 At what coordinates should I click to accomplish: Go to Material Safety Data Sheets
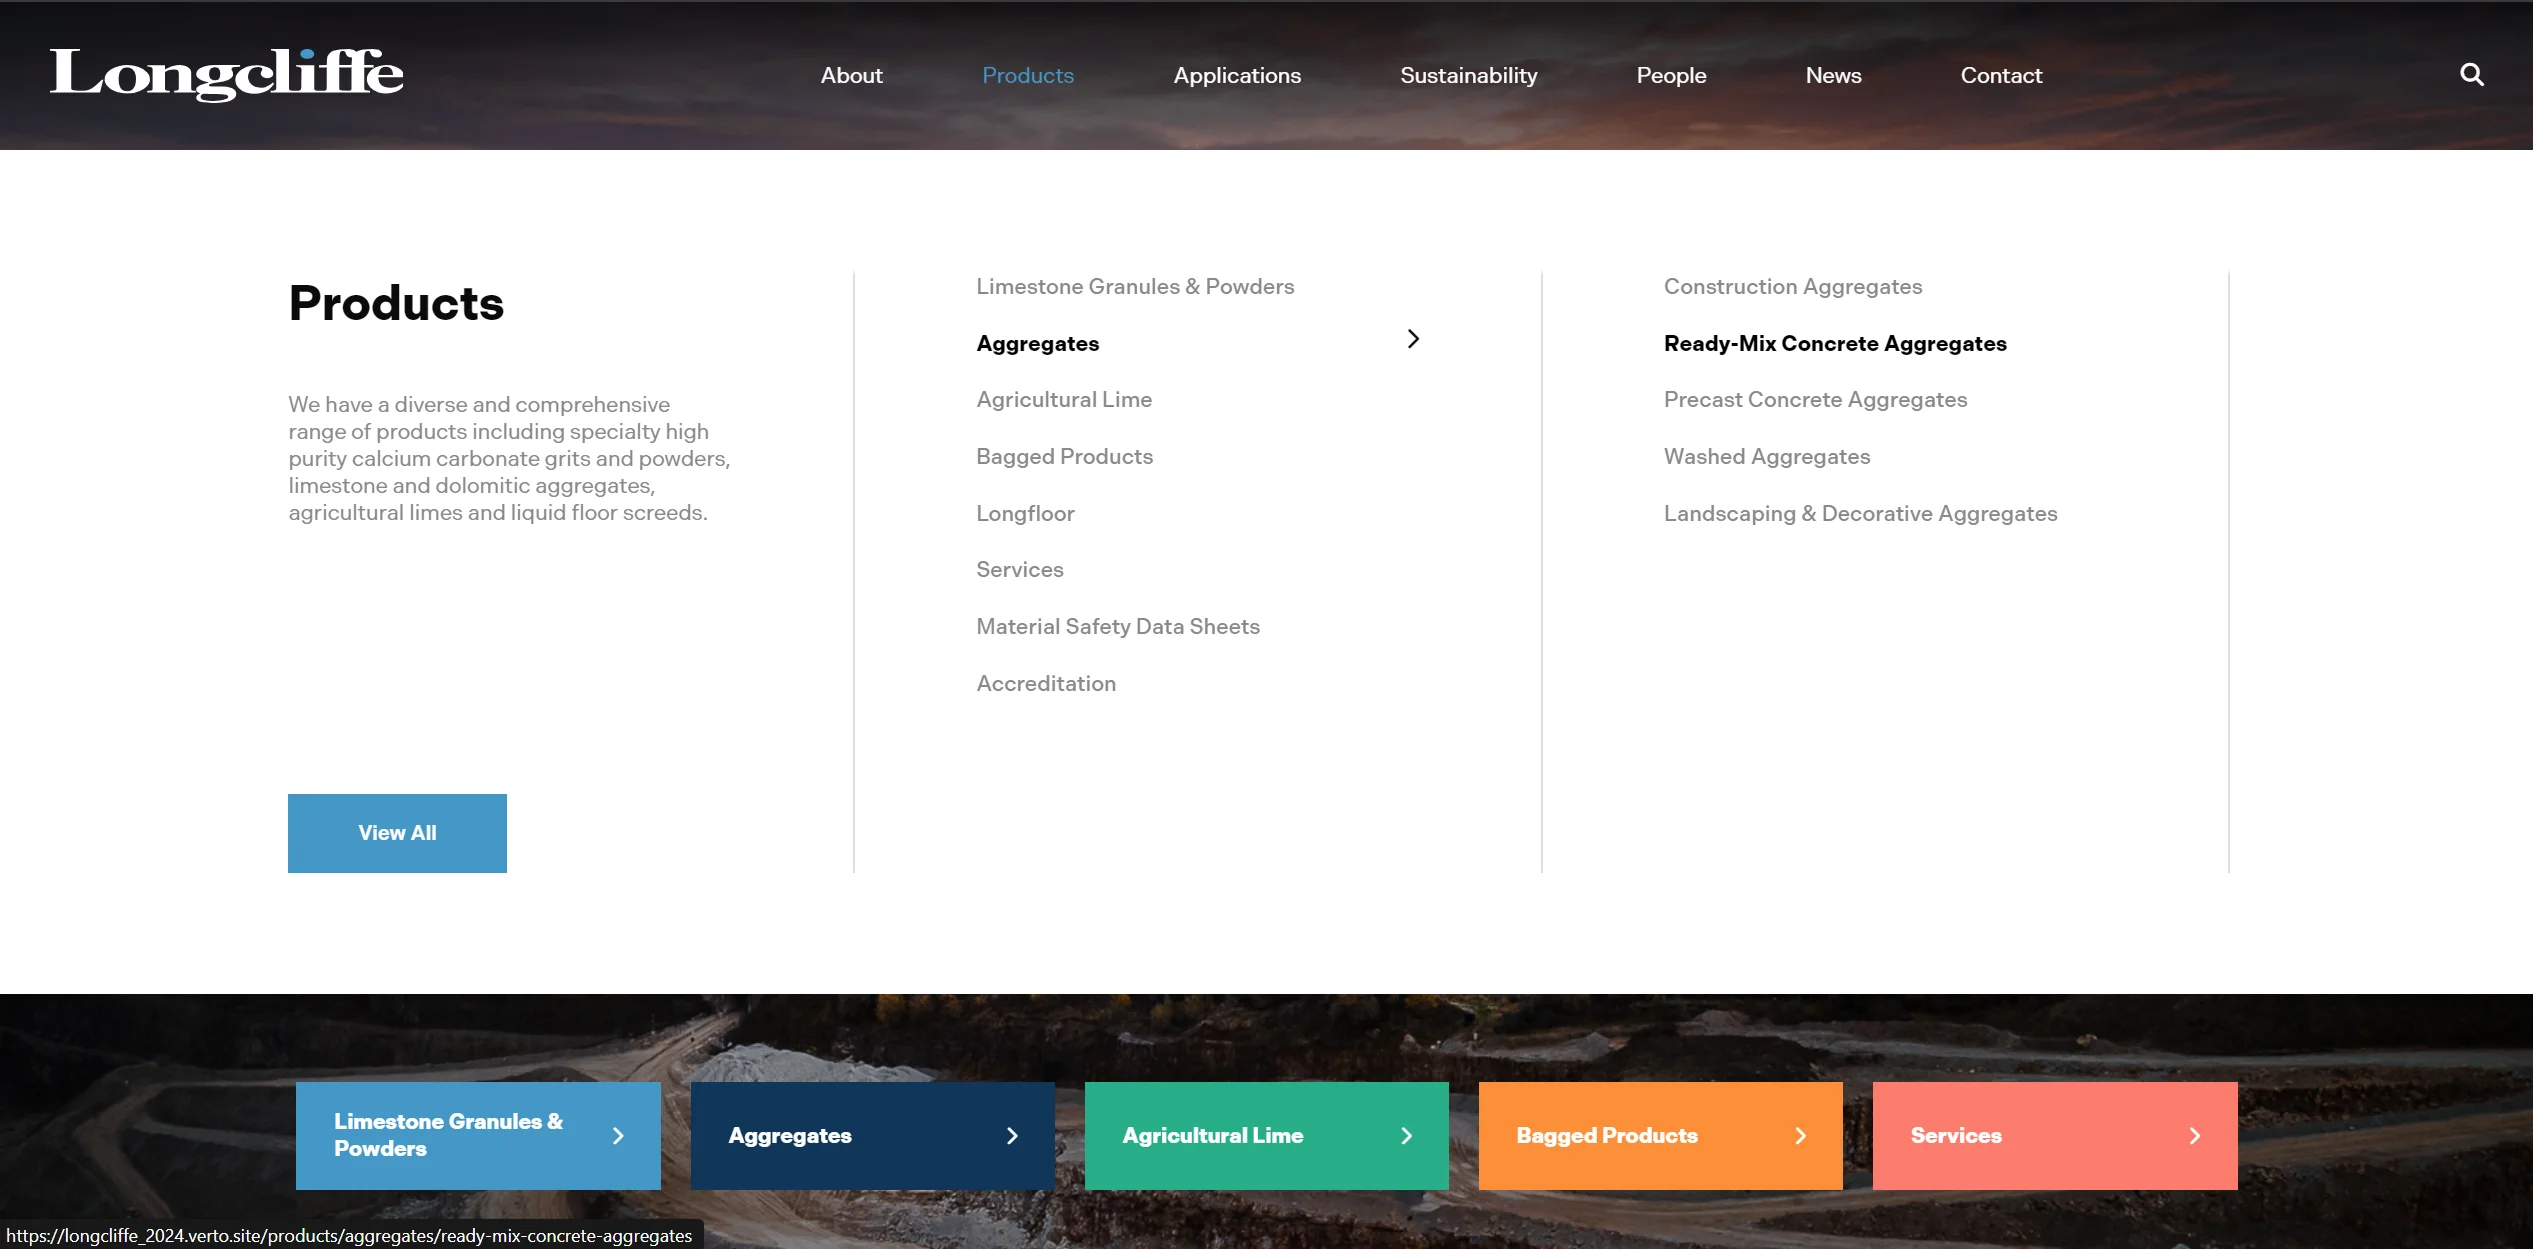pos(1117,627)
